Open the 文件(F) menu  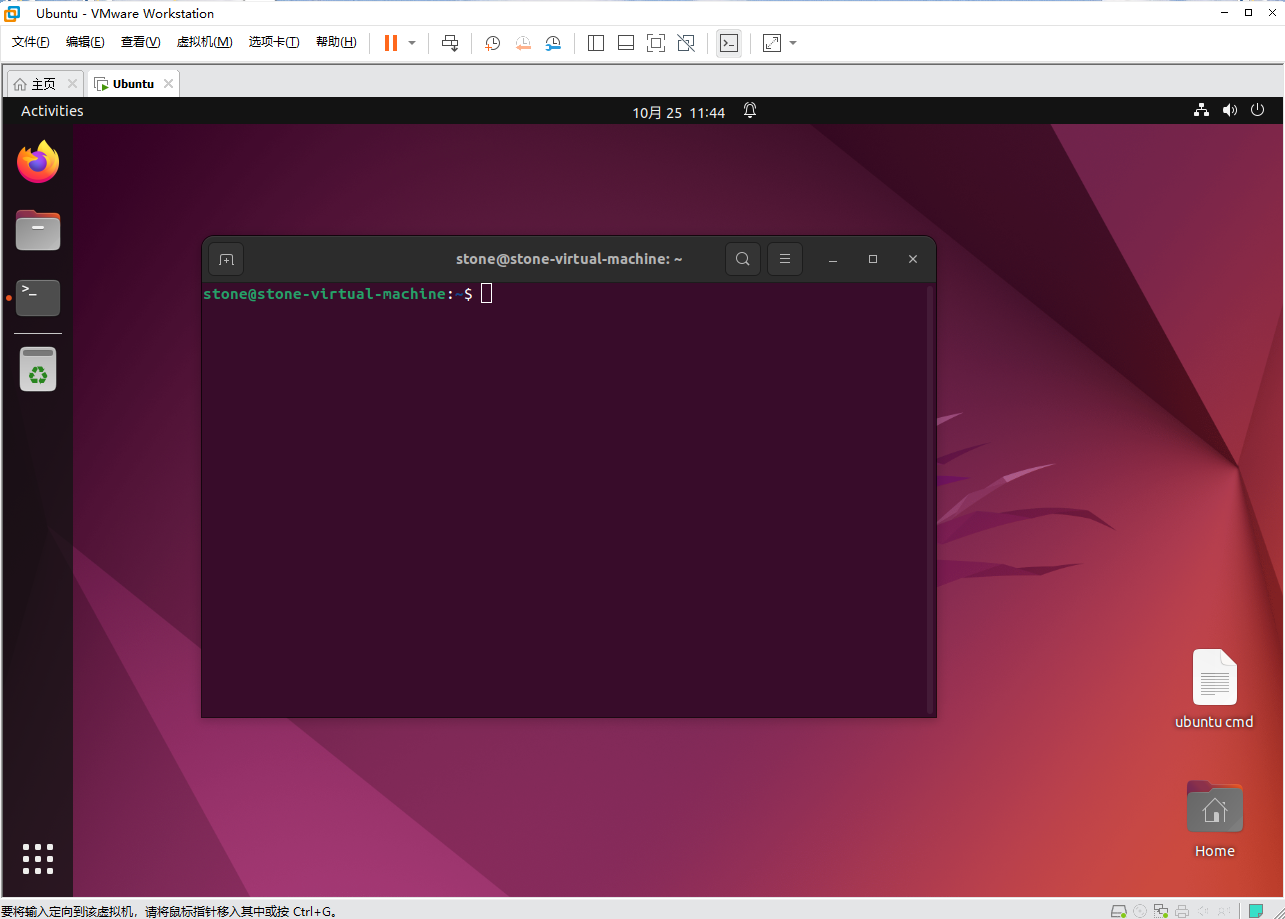tap(30, 42)
